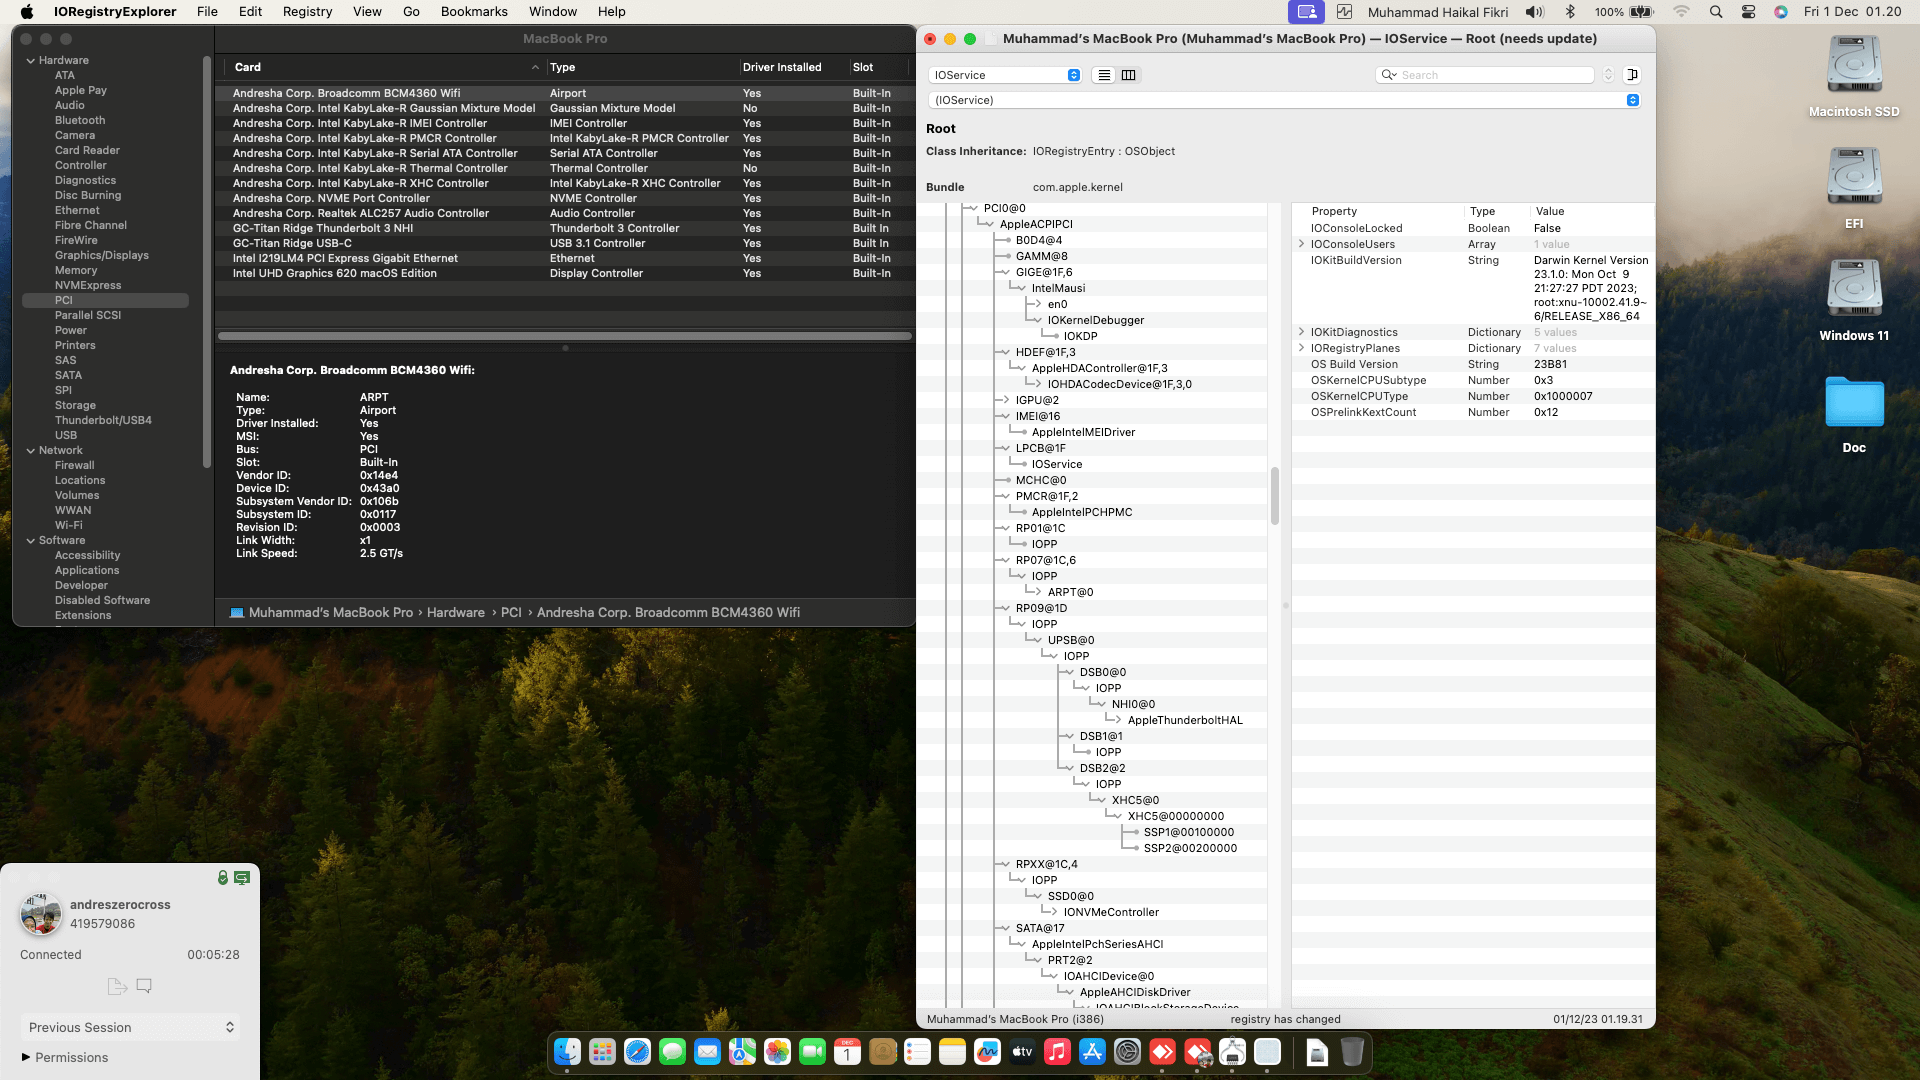Open the chat bubble icon in AnyDesk panel
This screenshot has height=1080, width=1920.
(144, 986)
